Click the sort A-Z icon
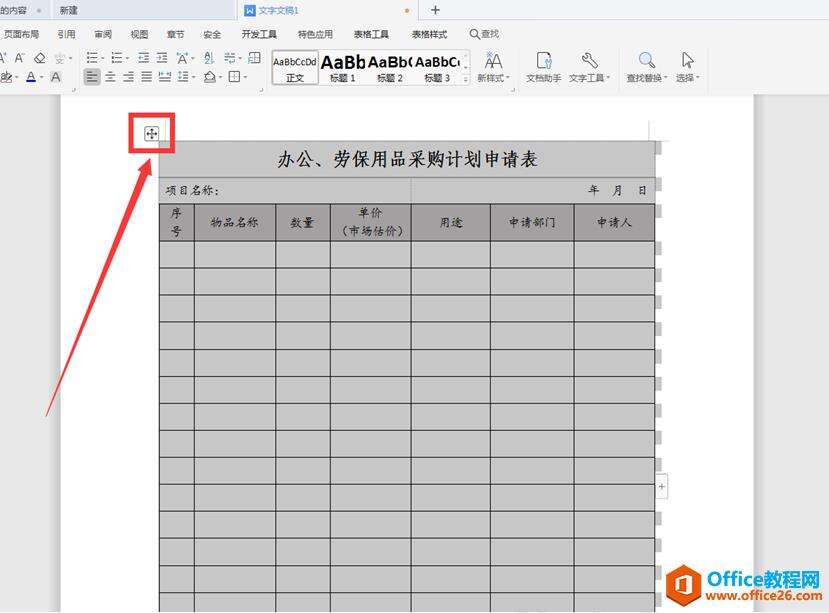The width and height of the screenshot is (829, 613). (x=209, y=58)
